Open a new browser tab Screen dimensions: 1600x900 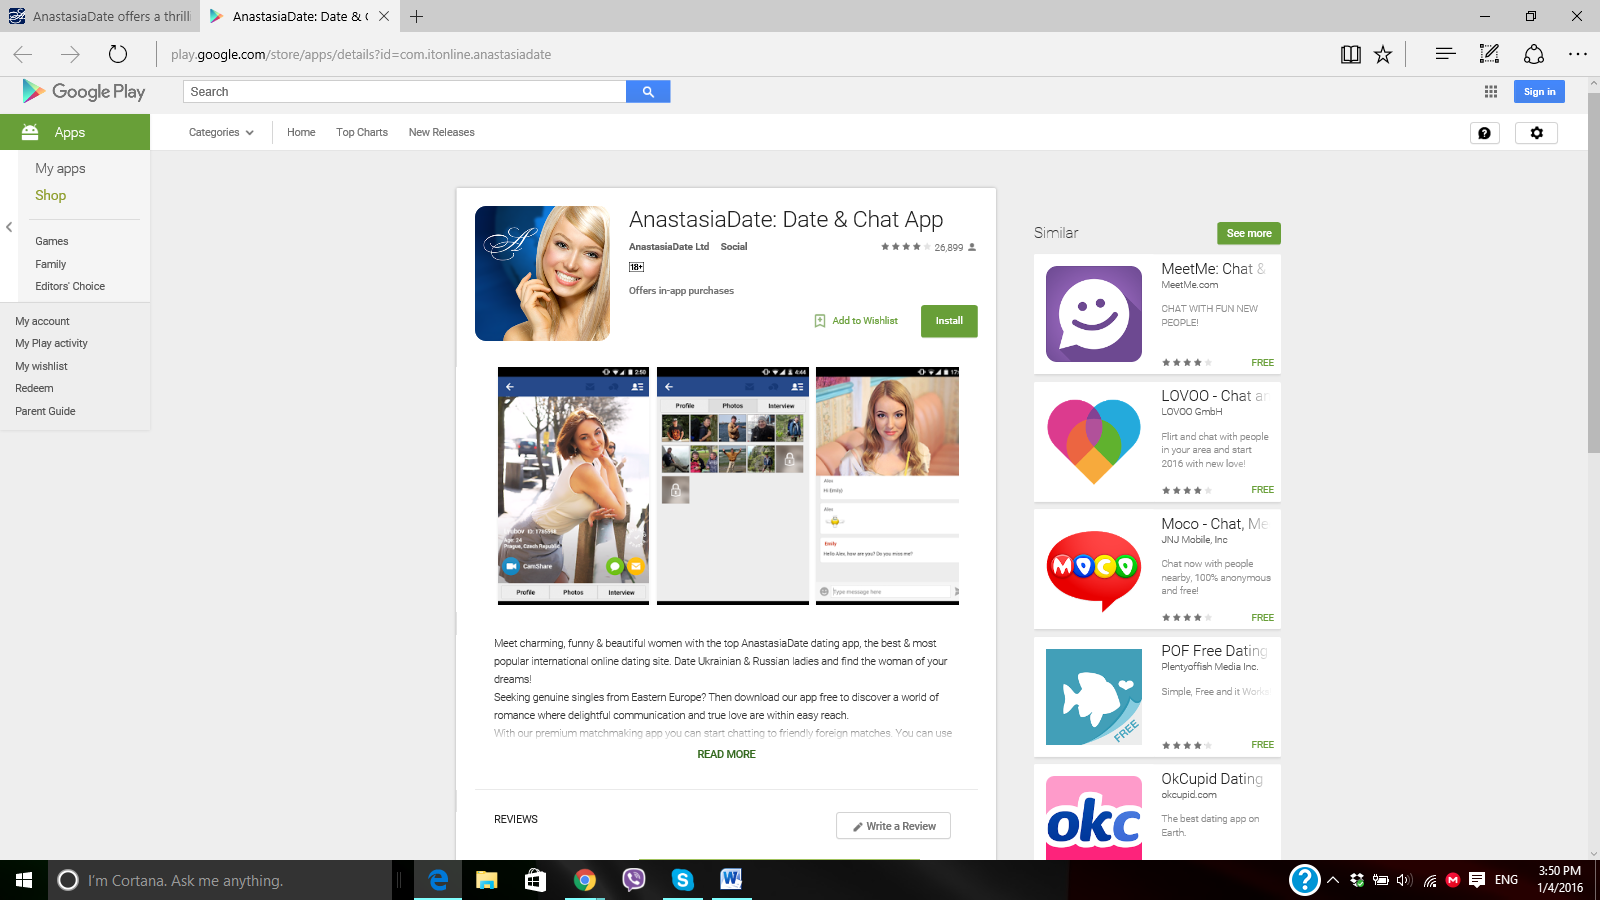[417, 16]
